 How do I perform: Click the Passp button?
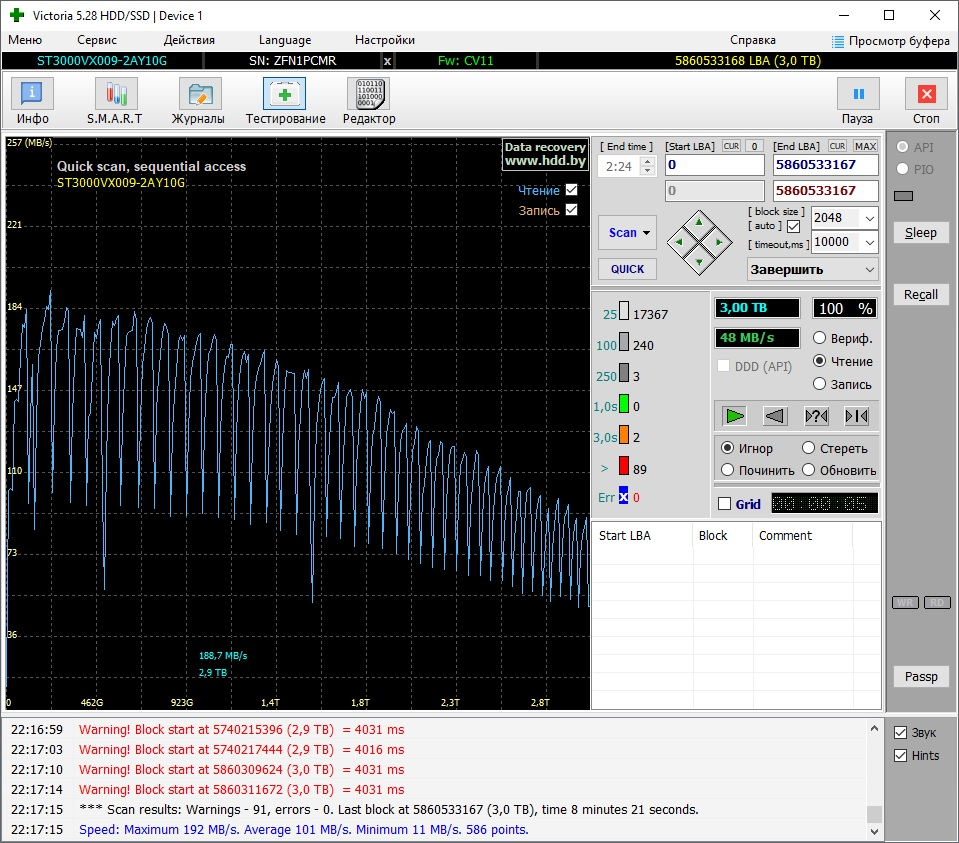(x=920, y=677)
